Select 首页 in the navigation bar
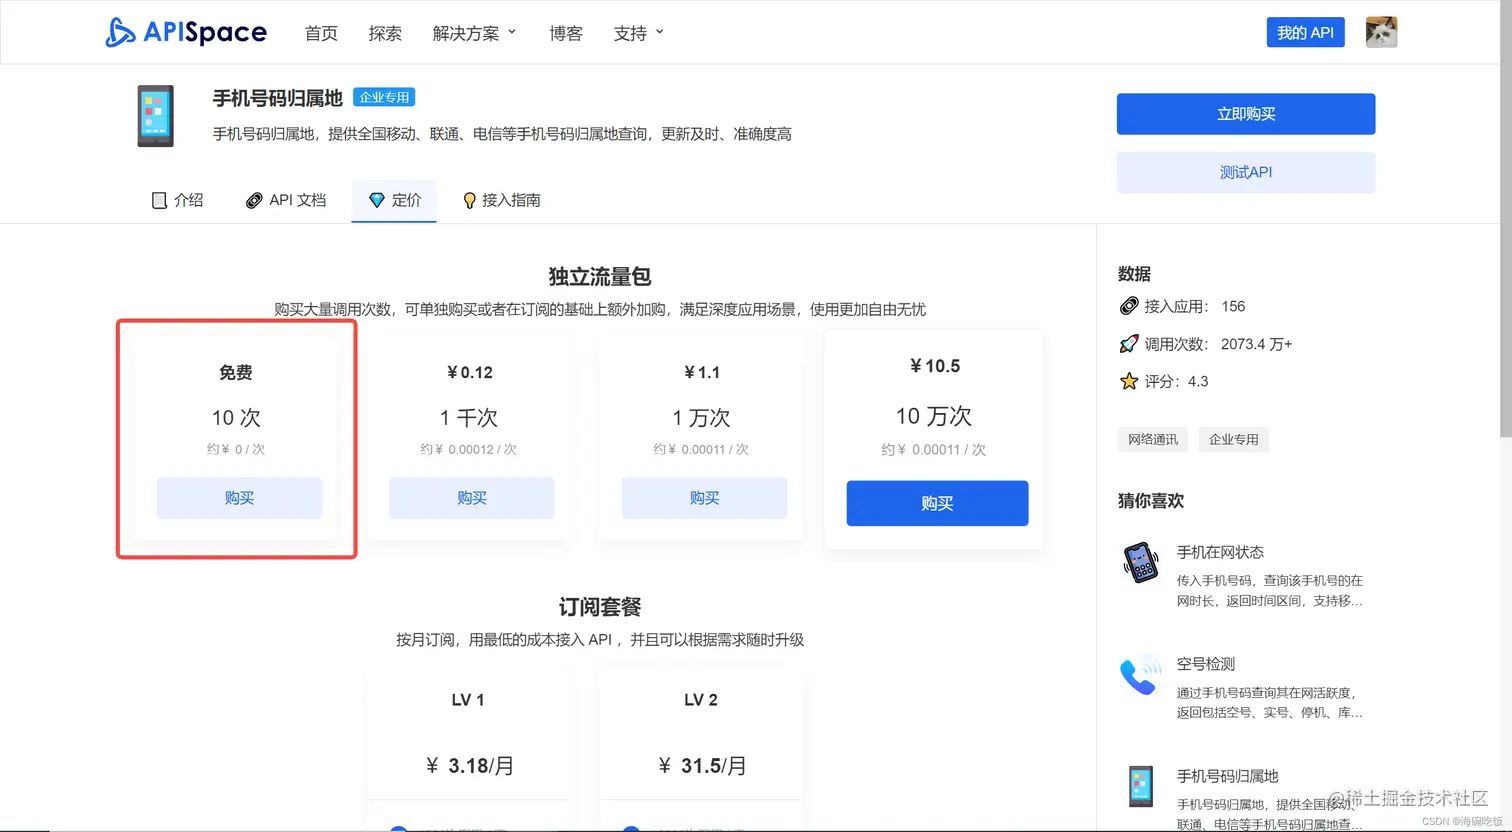Image resolution: width=1512 pixels, height=832 pixels. point(321,32)
